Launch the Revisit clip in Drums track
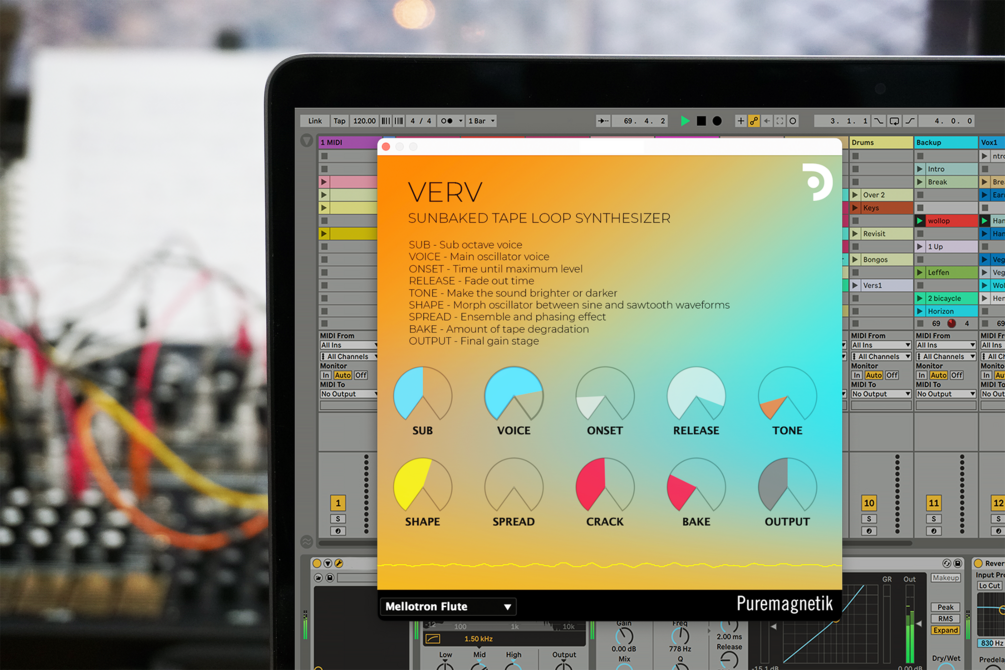The height and width of the screenshot is (670, 1005). point(855,233)
